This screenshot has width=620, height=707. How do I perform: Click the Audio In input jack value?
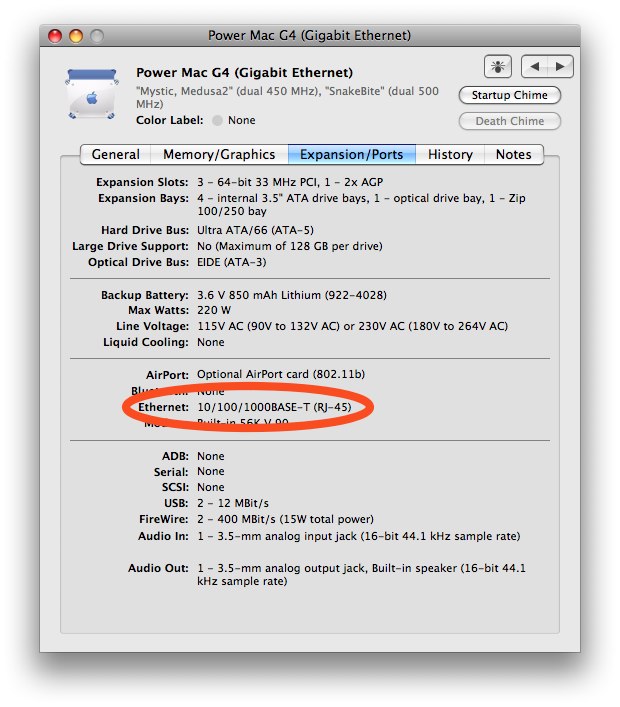(358, 537)
